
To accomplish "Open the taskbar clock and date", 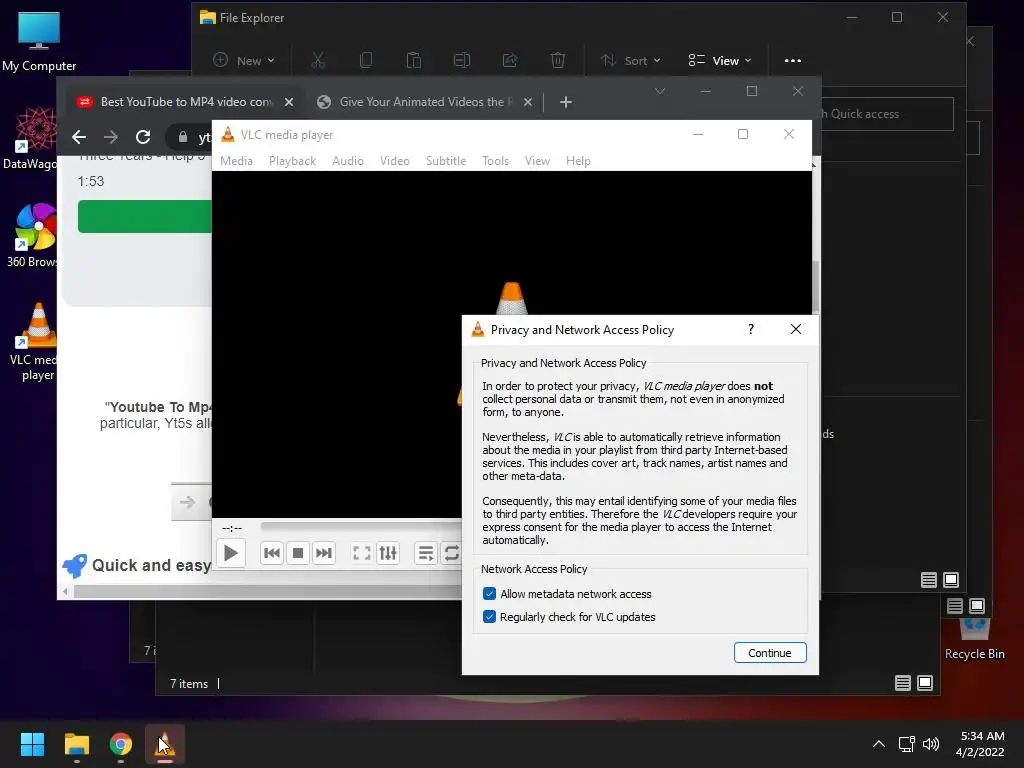I will [980, 744].
